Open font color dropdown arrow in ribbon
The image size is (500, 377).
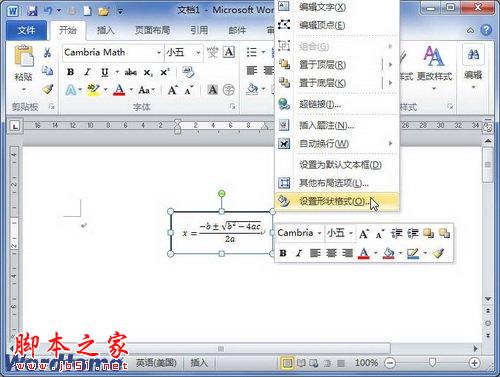tap(131, 90)
